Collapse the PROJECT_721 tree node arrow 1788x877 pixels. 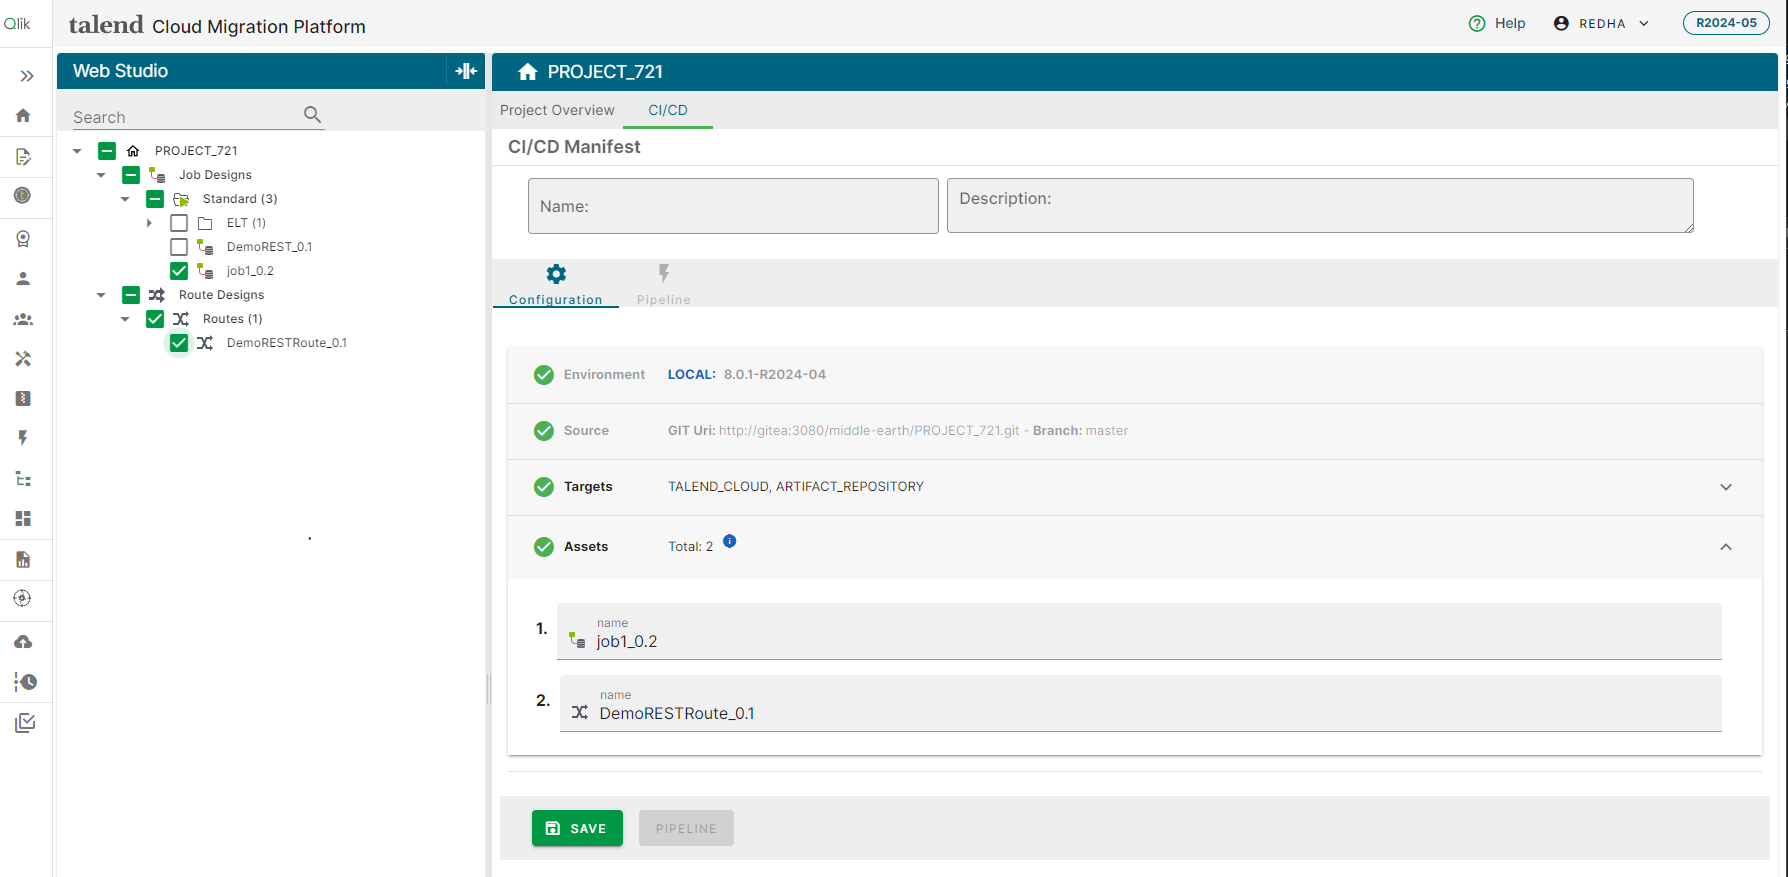pyautogui.click(x=77, y=151)
